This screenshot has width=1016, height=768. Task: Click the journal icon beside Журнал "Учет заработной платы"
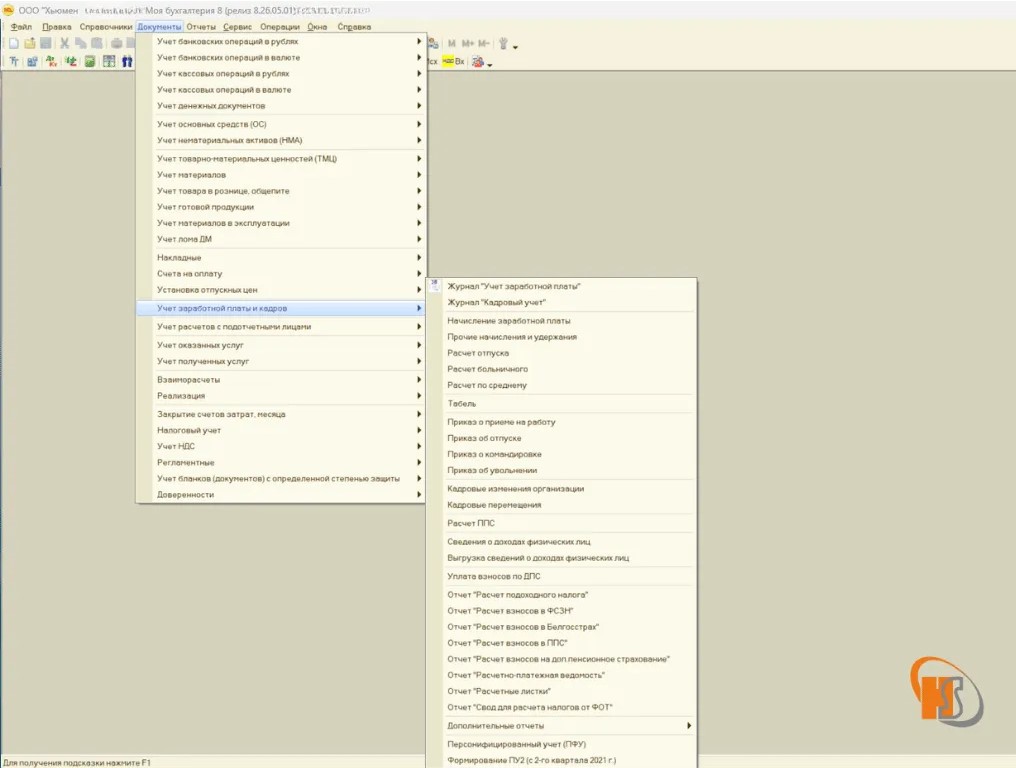pyautogui.click(x=434, y=286)
